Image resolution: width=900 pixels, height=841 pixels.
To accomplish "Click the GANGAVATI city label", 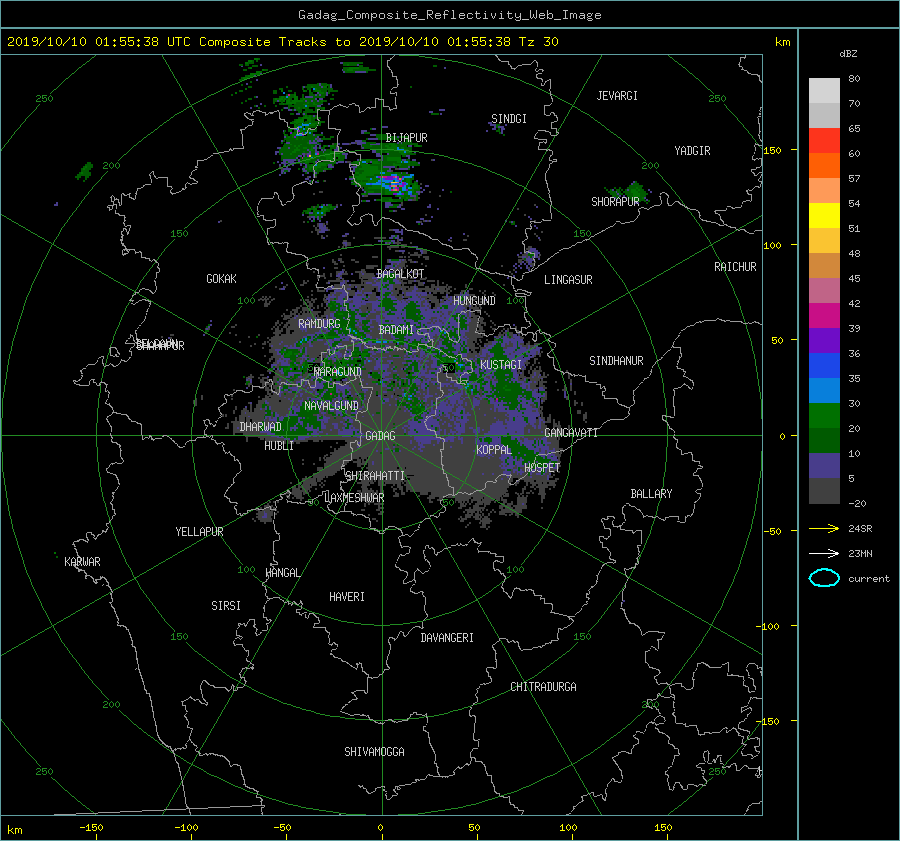I will coord(571,433).
